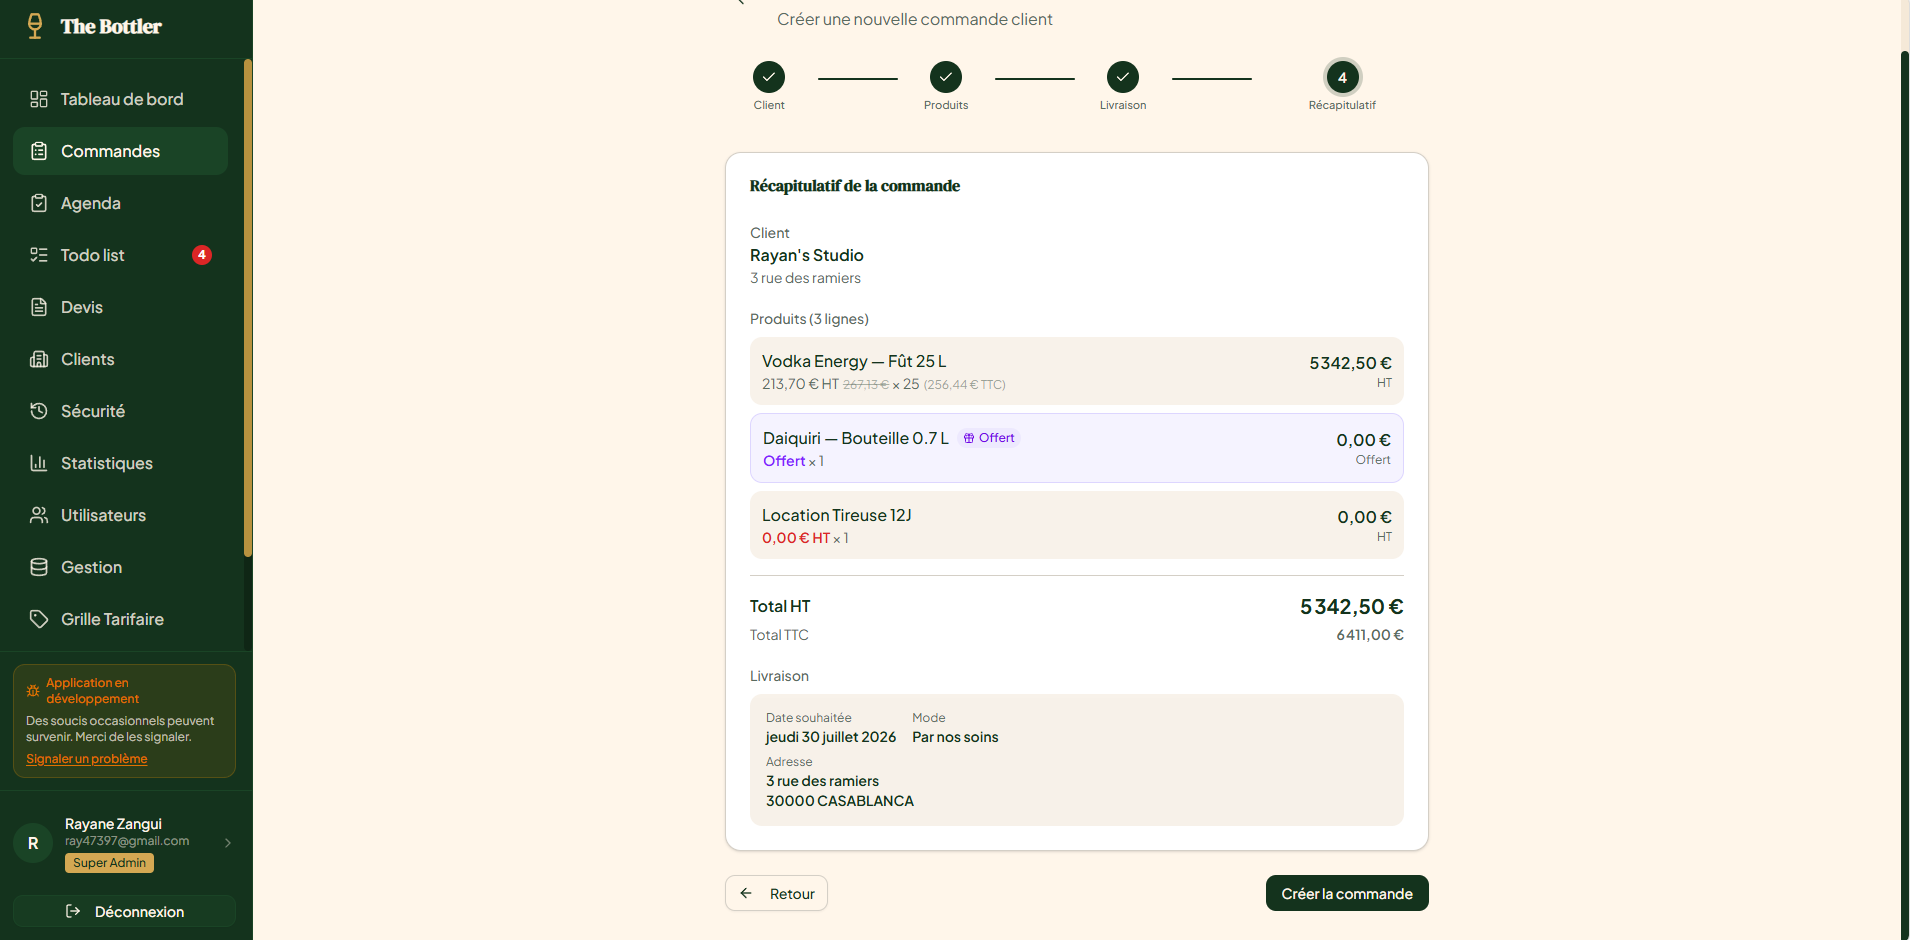This screenshot has width=1911, height=940.
Task: Click Créer une nouvelle commande client heading
Action: tap(915, 19)
